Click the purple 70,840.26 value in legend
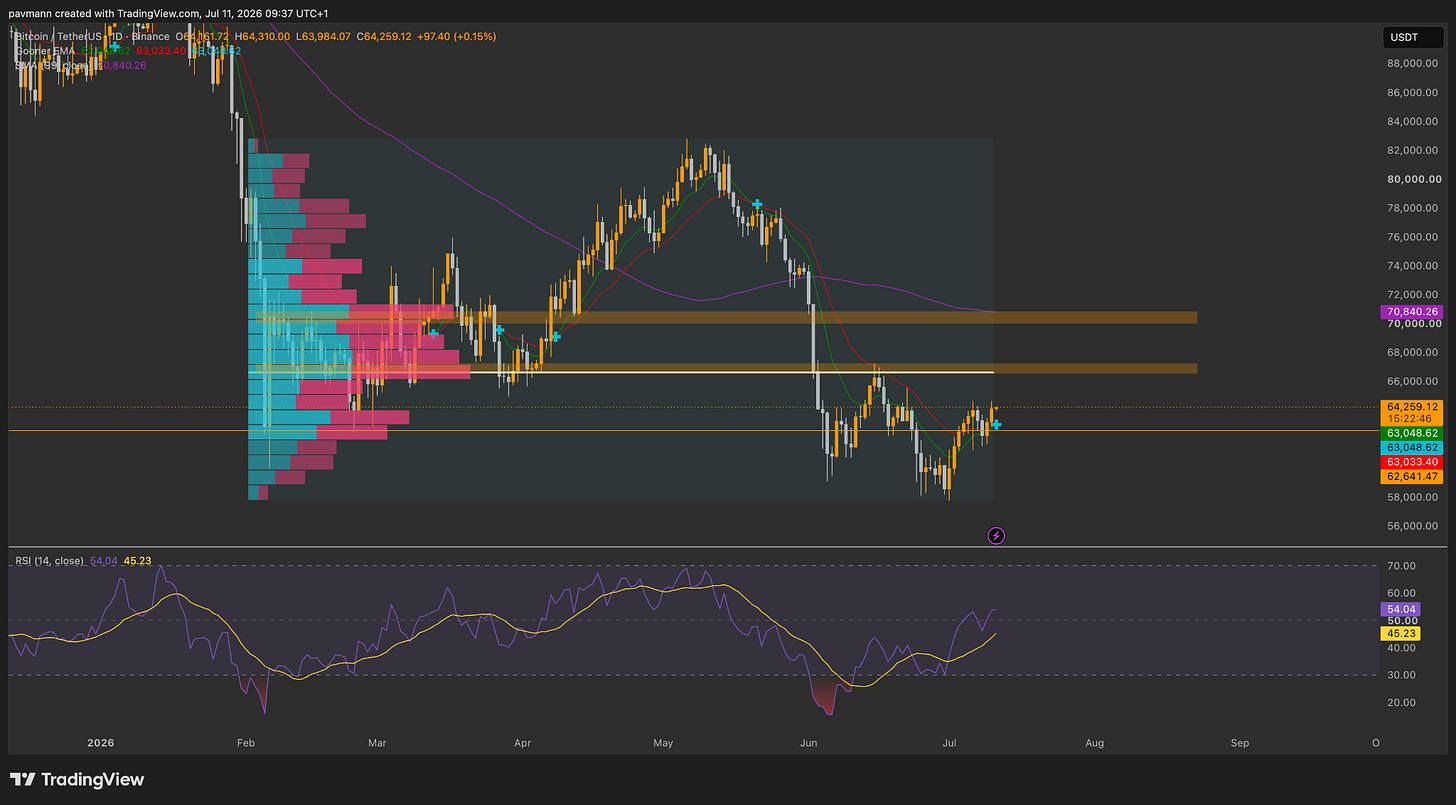The image size is (1456, 805). [x=123, y=65]
